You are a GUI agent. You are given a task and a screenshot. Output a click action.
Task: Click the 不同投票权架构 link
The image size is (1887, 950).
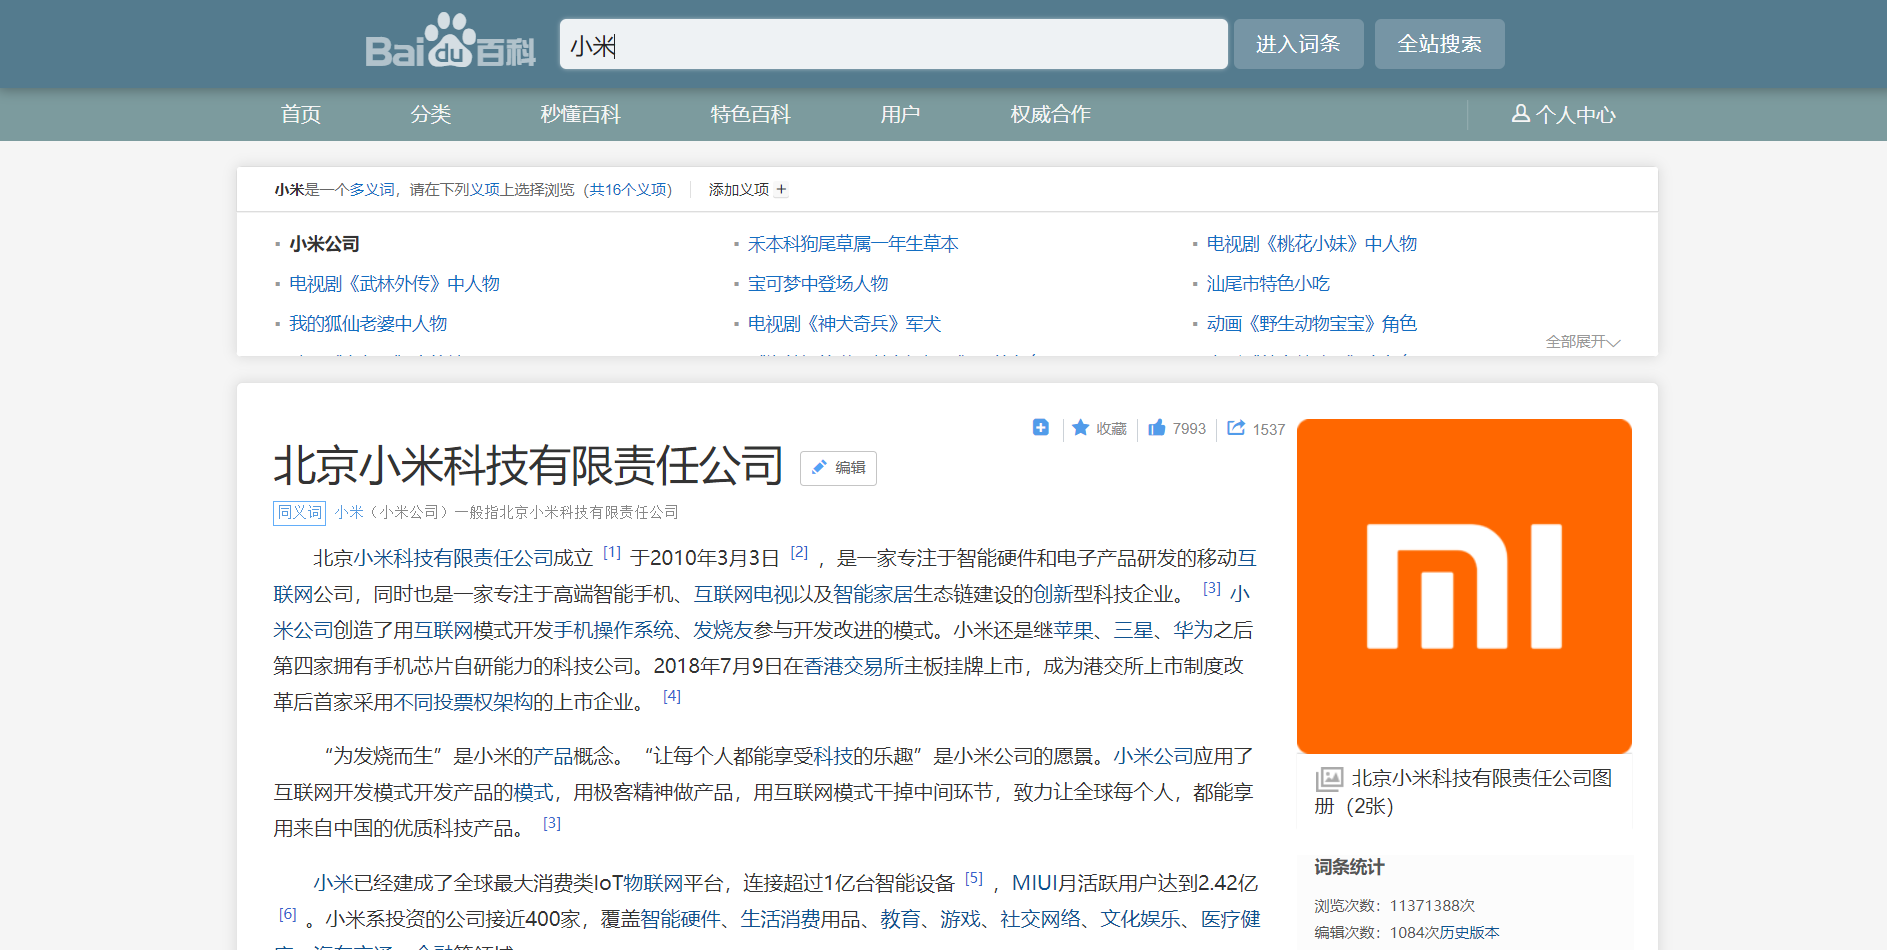pyautogui.click(x=463, y=702)
